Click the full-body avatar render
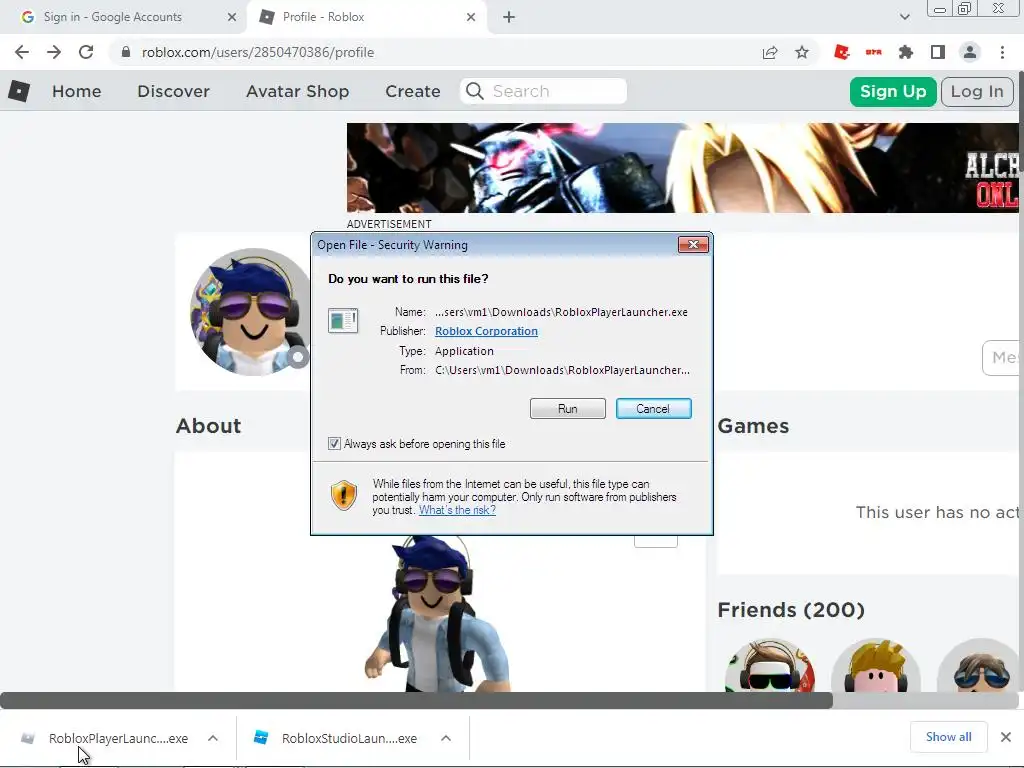The image size is (1024, 768). coord(436,614)
